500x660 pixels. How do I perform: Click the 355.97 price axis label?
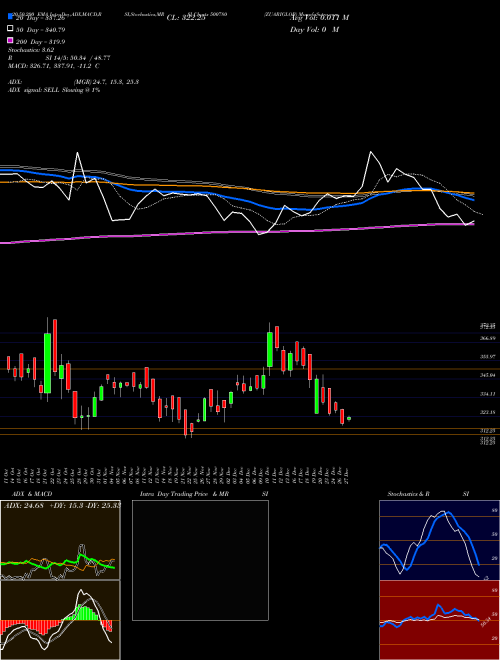pos(488,356)
